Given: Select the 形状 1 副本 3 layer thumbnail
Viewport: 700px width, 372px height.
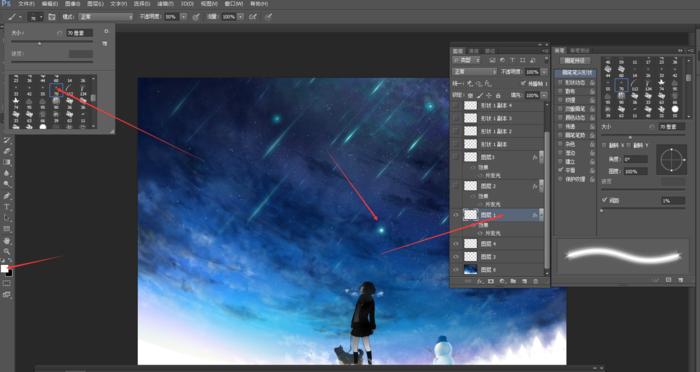Looking at the screenshot, I should (x=471, y=118).
